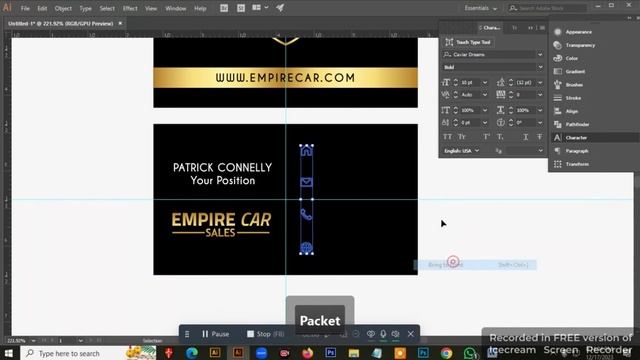This screenshot has width=640, height=360.
Task: Open the Essentials workspace switcher
Action: click(x=480, y=8)
